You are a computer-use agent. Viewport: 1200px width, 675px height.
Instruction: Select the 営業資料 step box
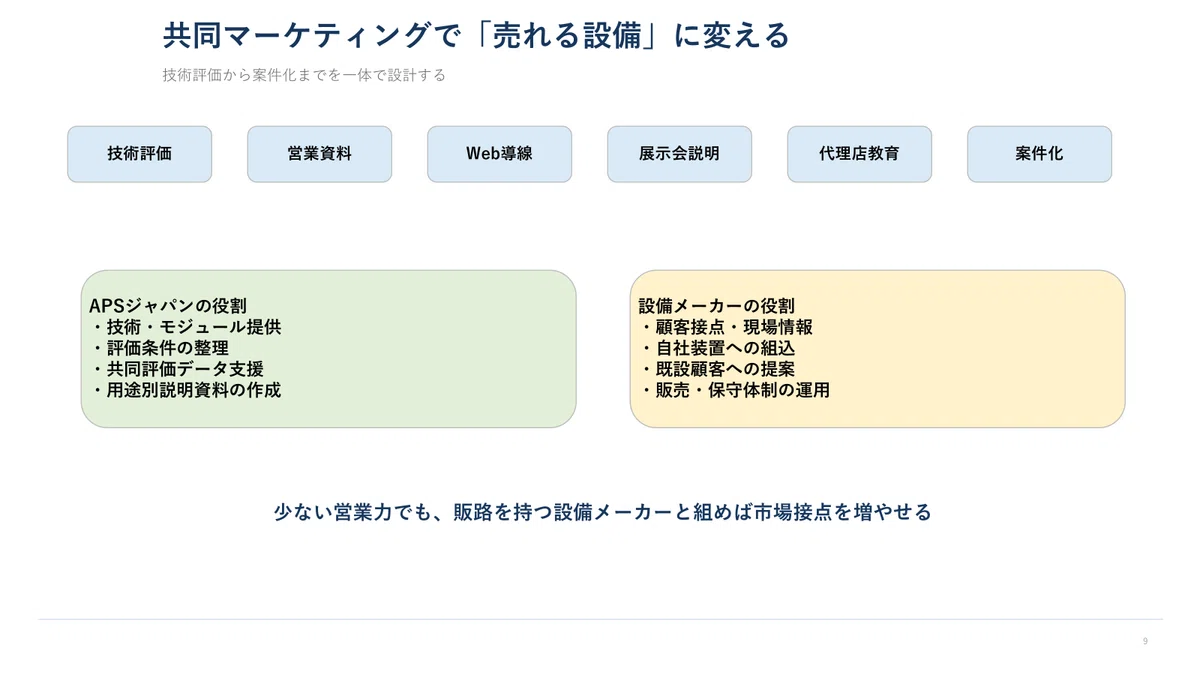click(x=320, y=154)
